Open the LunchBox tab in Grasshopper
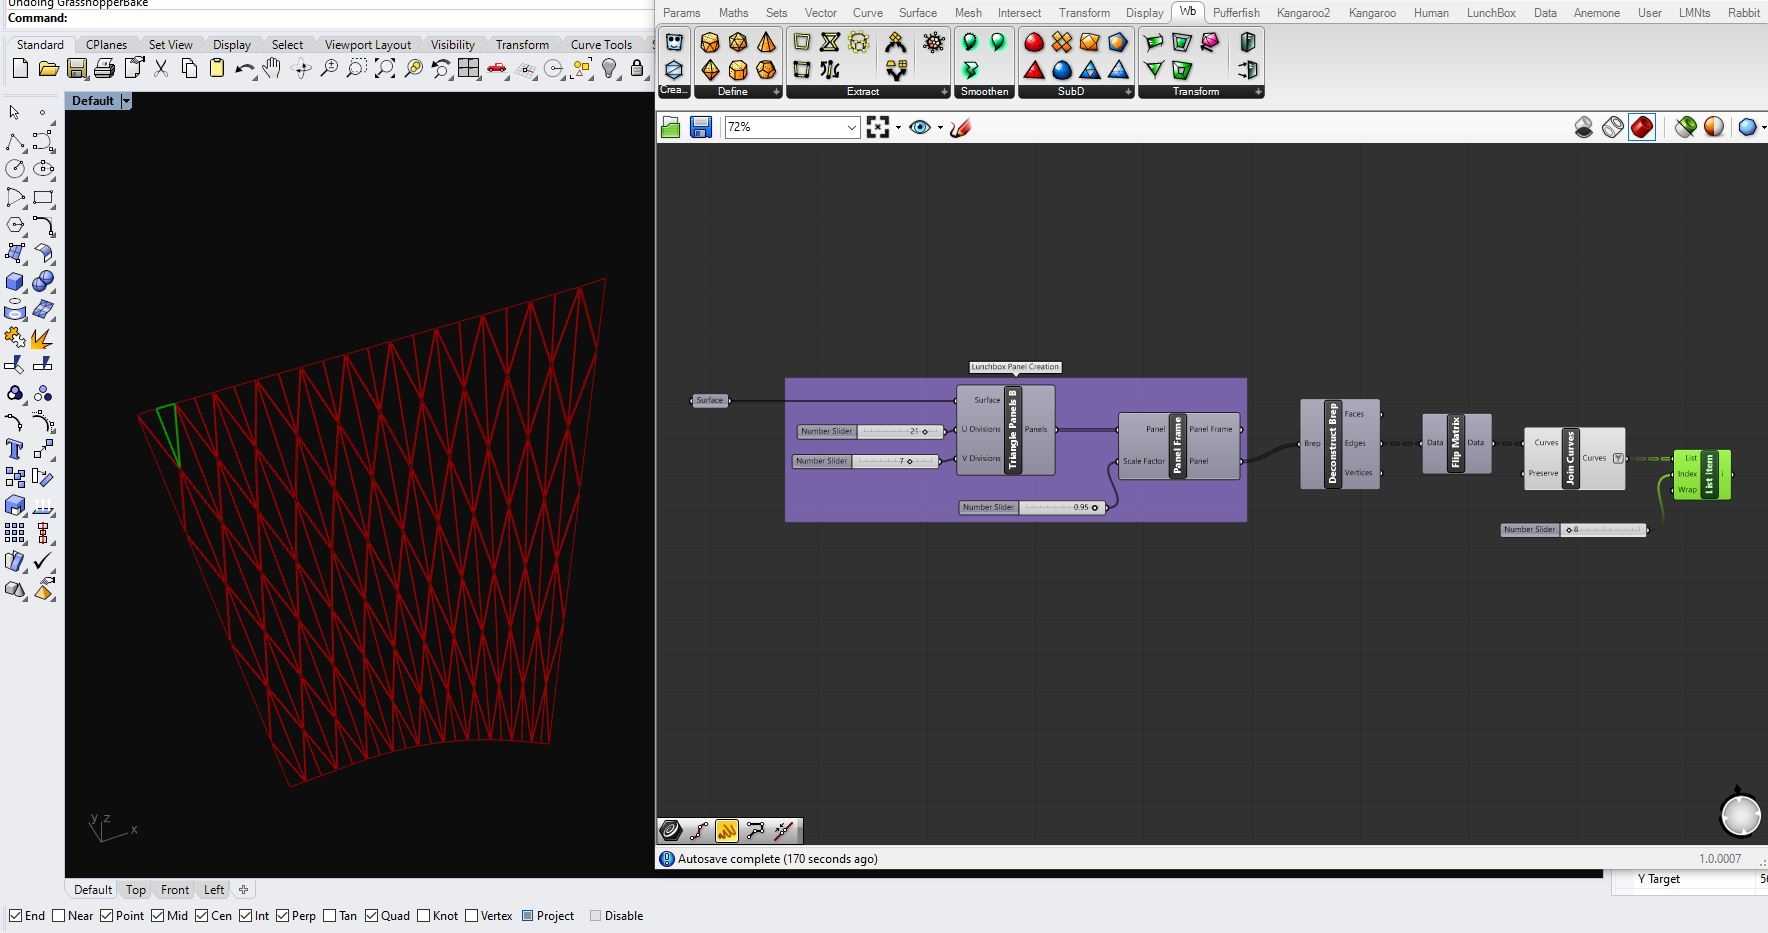Viewport: 1768px width, 933px height. click(x=1491, y=13)
